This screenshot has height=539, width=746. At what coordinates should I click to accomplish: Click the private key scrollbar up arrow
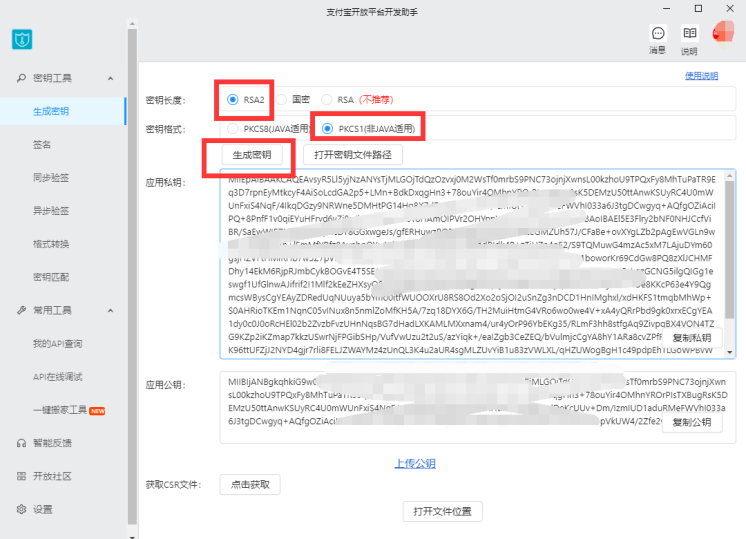point(730,176)
